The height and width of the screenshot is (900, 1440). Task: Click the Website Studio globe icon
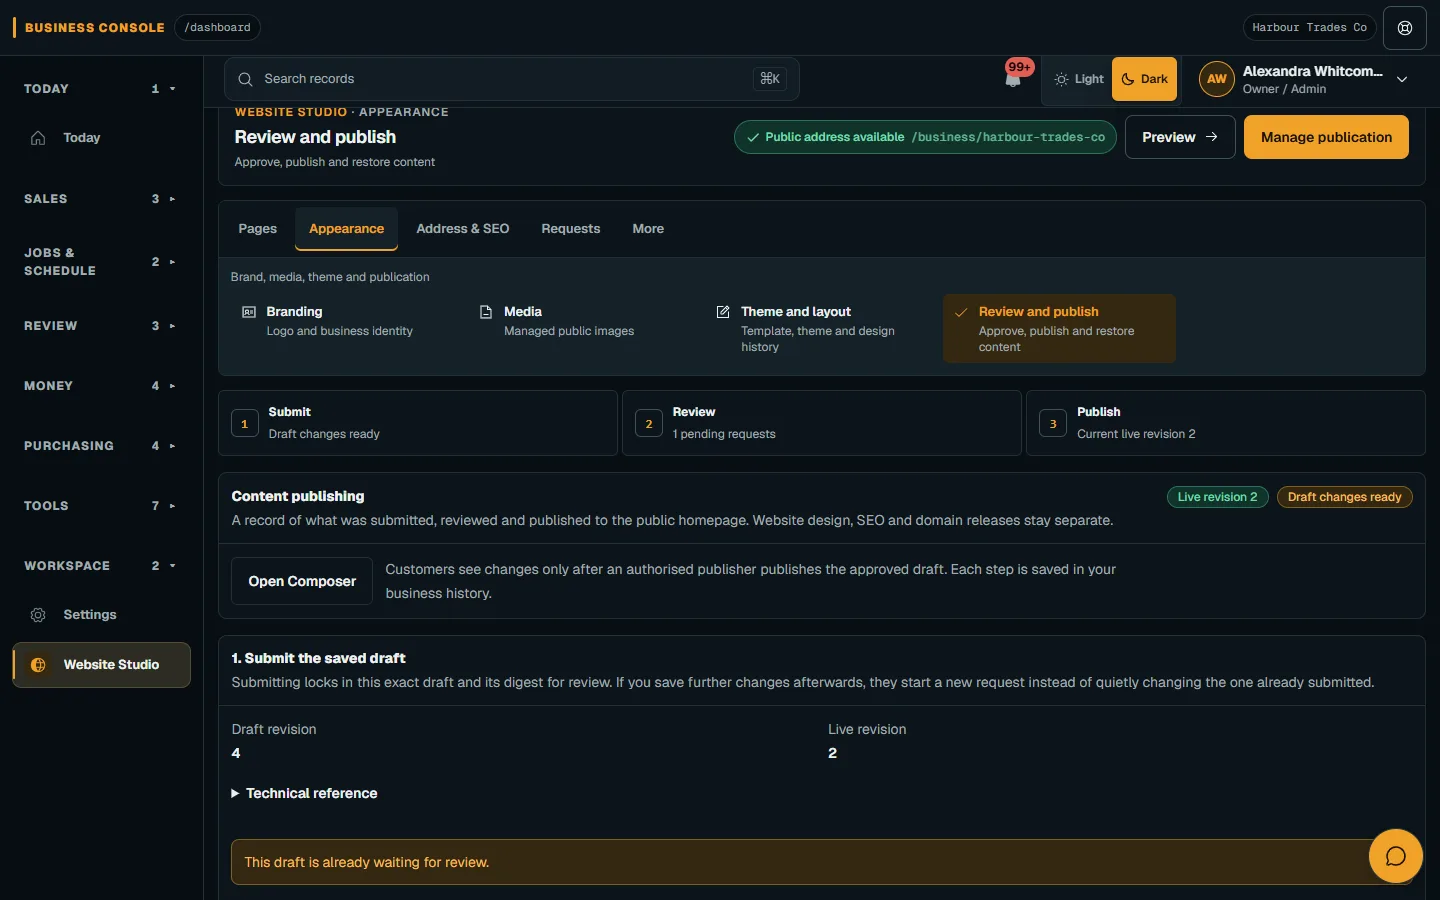click(x=38, y=665)
